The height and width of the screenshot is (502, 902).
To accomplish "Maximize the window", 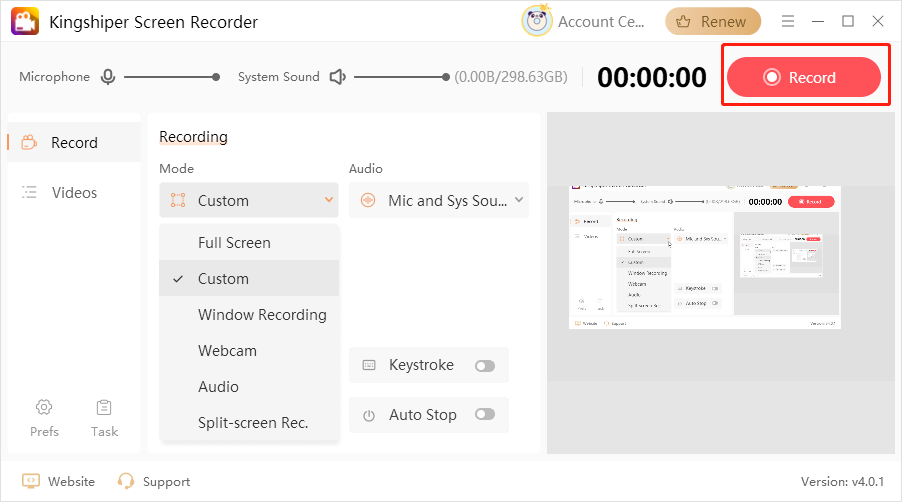I will click(x=847, y=21).
